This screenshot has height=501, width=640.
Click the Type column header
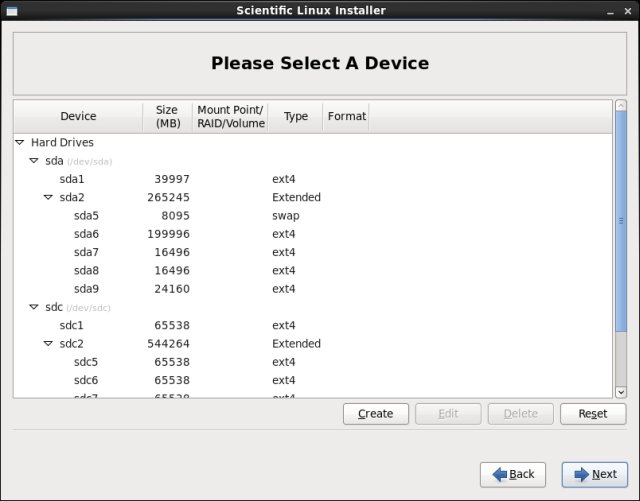pyautogui.click(x=295, y=116)
